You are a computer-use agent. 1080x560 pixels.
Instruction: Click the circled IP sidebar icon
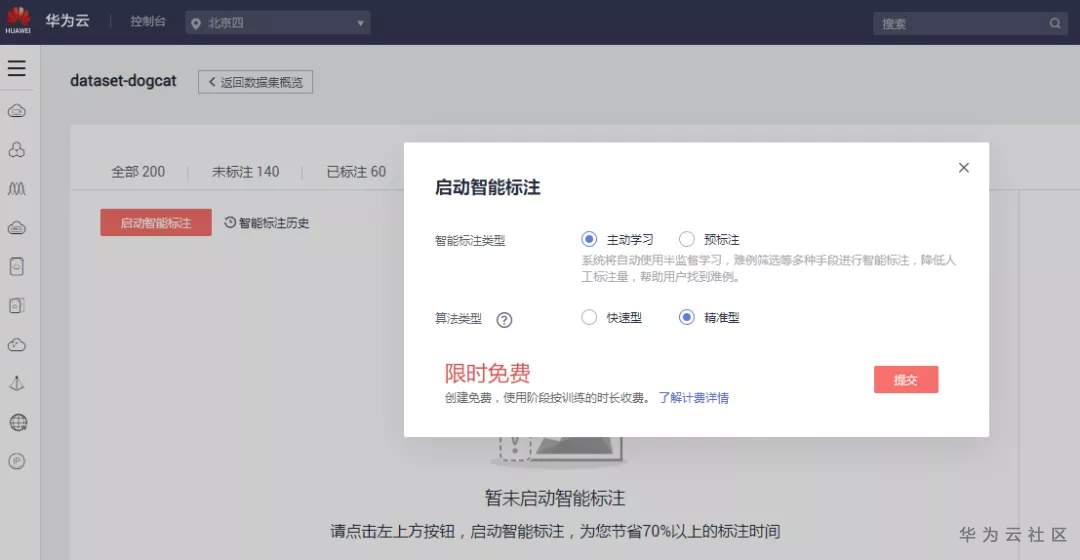[x=17, y=462]
